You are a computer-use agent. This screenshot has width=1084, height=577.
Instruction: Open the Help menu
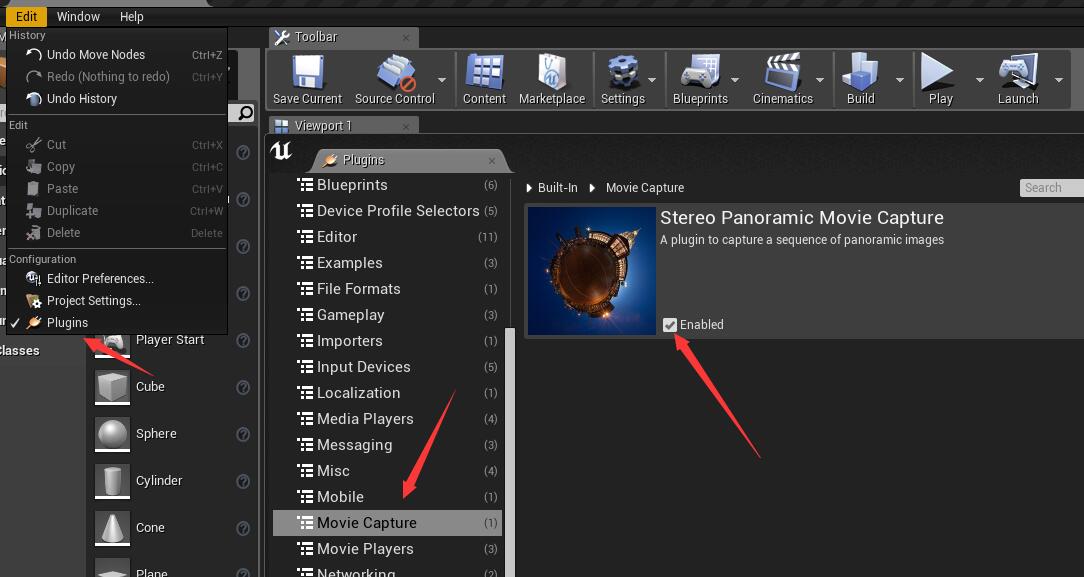click(x=131, y=16)
